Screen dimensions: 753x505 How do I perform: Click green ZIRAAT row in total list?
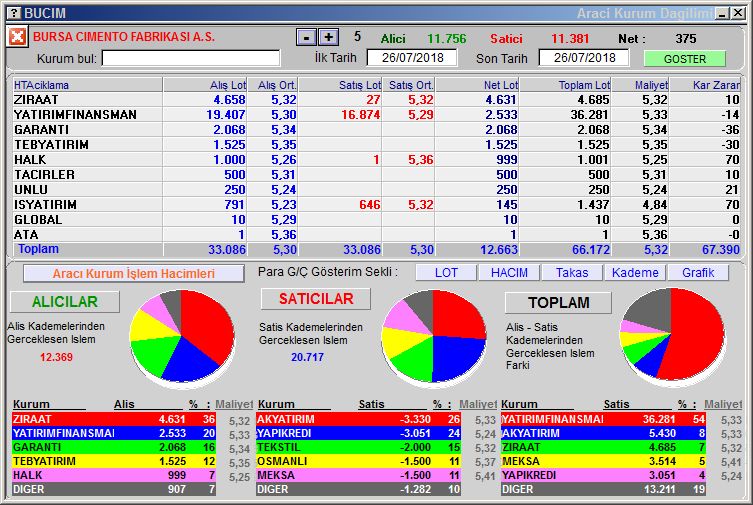coord(603,447)
